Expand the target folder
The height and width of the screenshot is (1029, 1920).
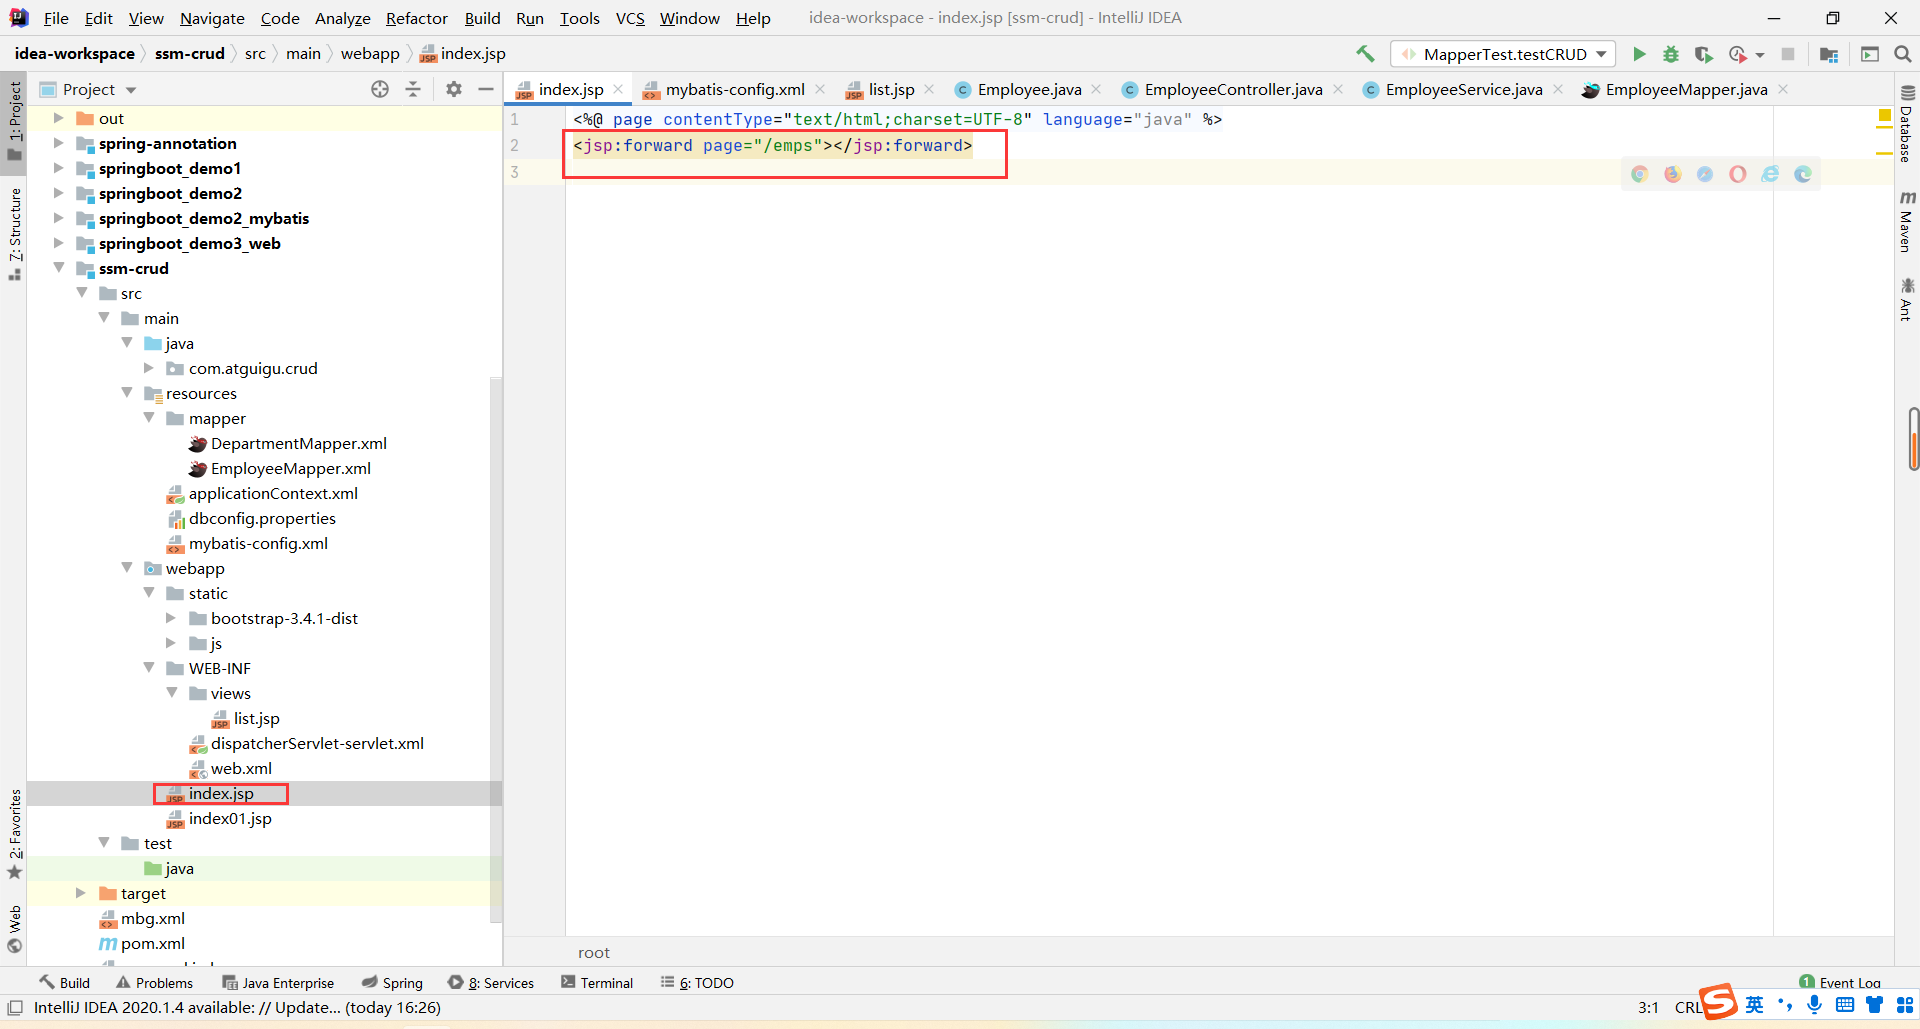click(x=81, y=893)
